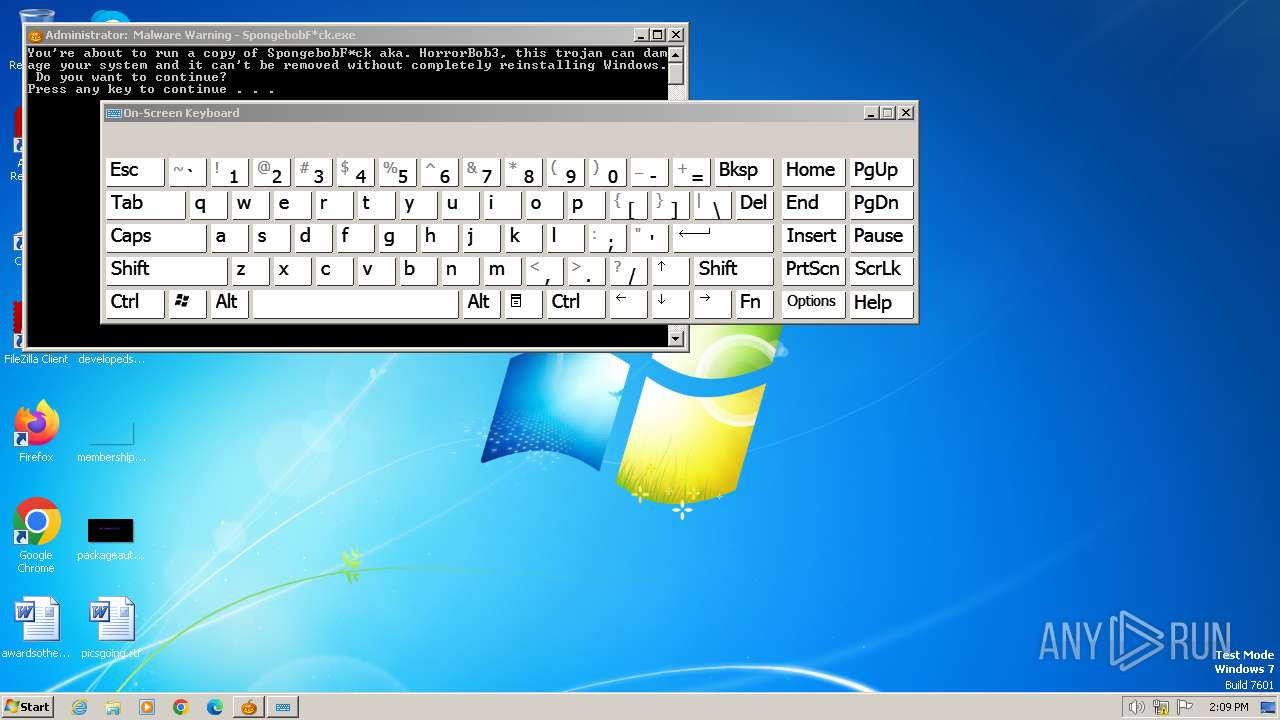The height and width of the screenshot is (720, 1280).
Task: Click the context menu key
Action: (523, 303)
